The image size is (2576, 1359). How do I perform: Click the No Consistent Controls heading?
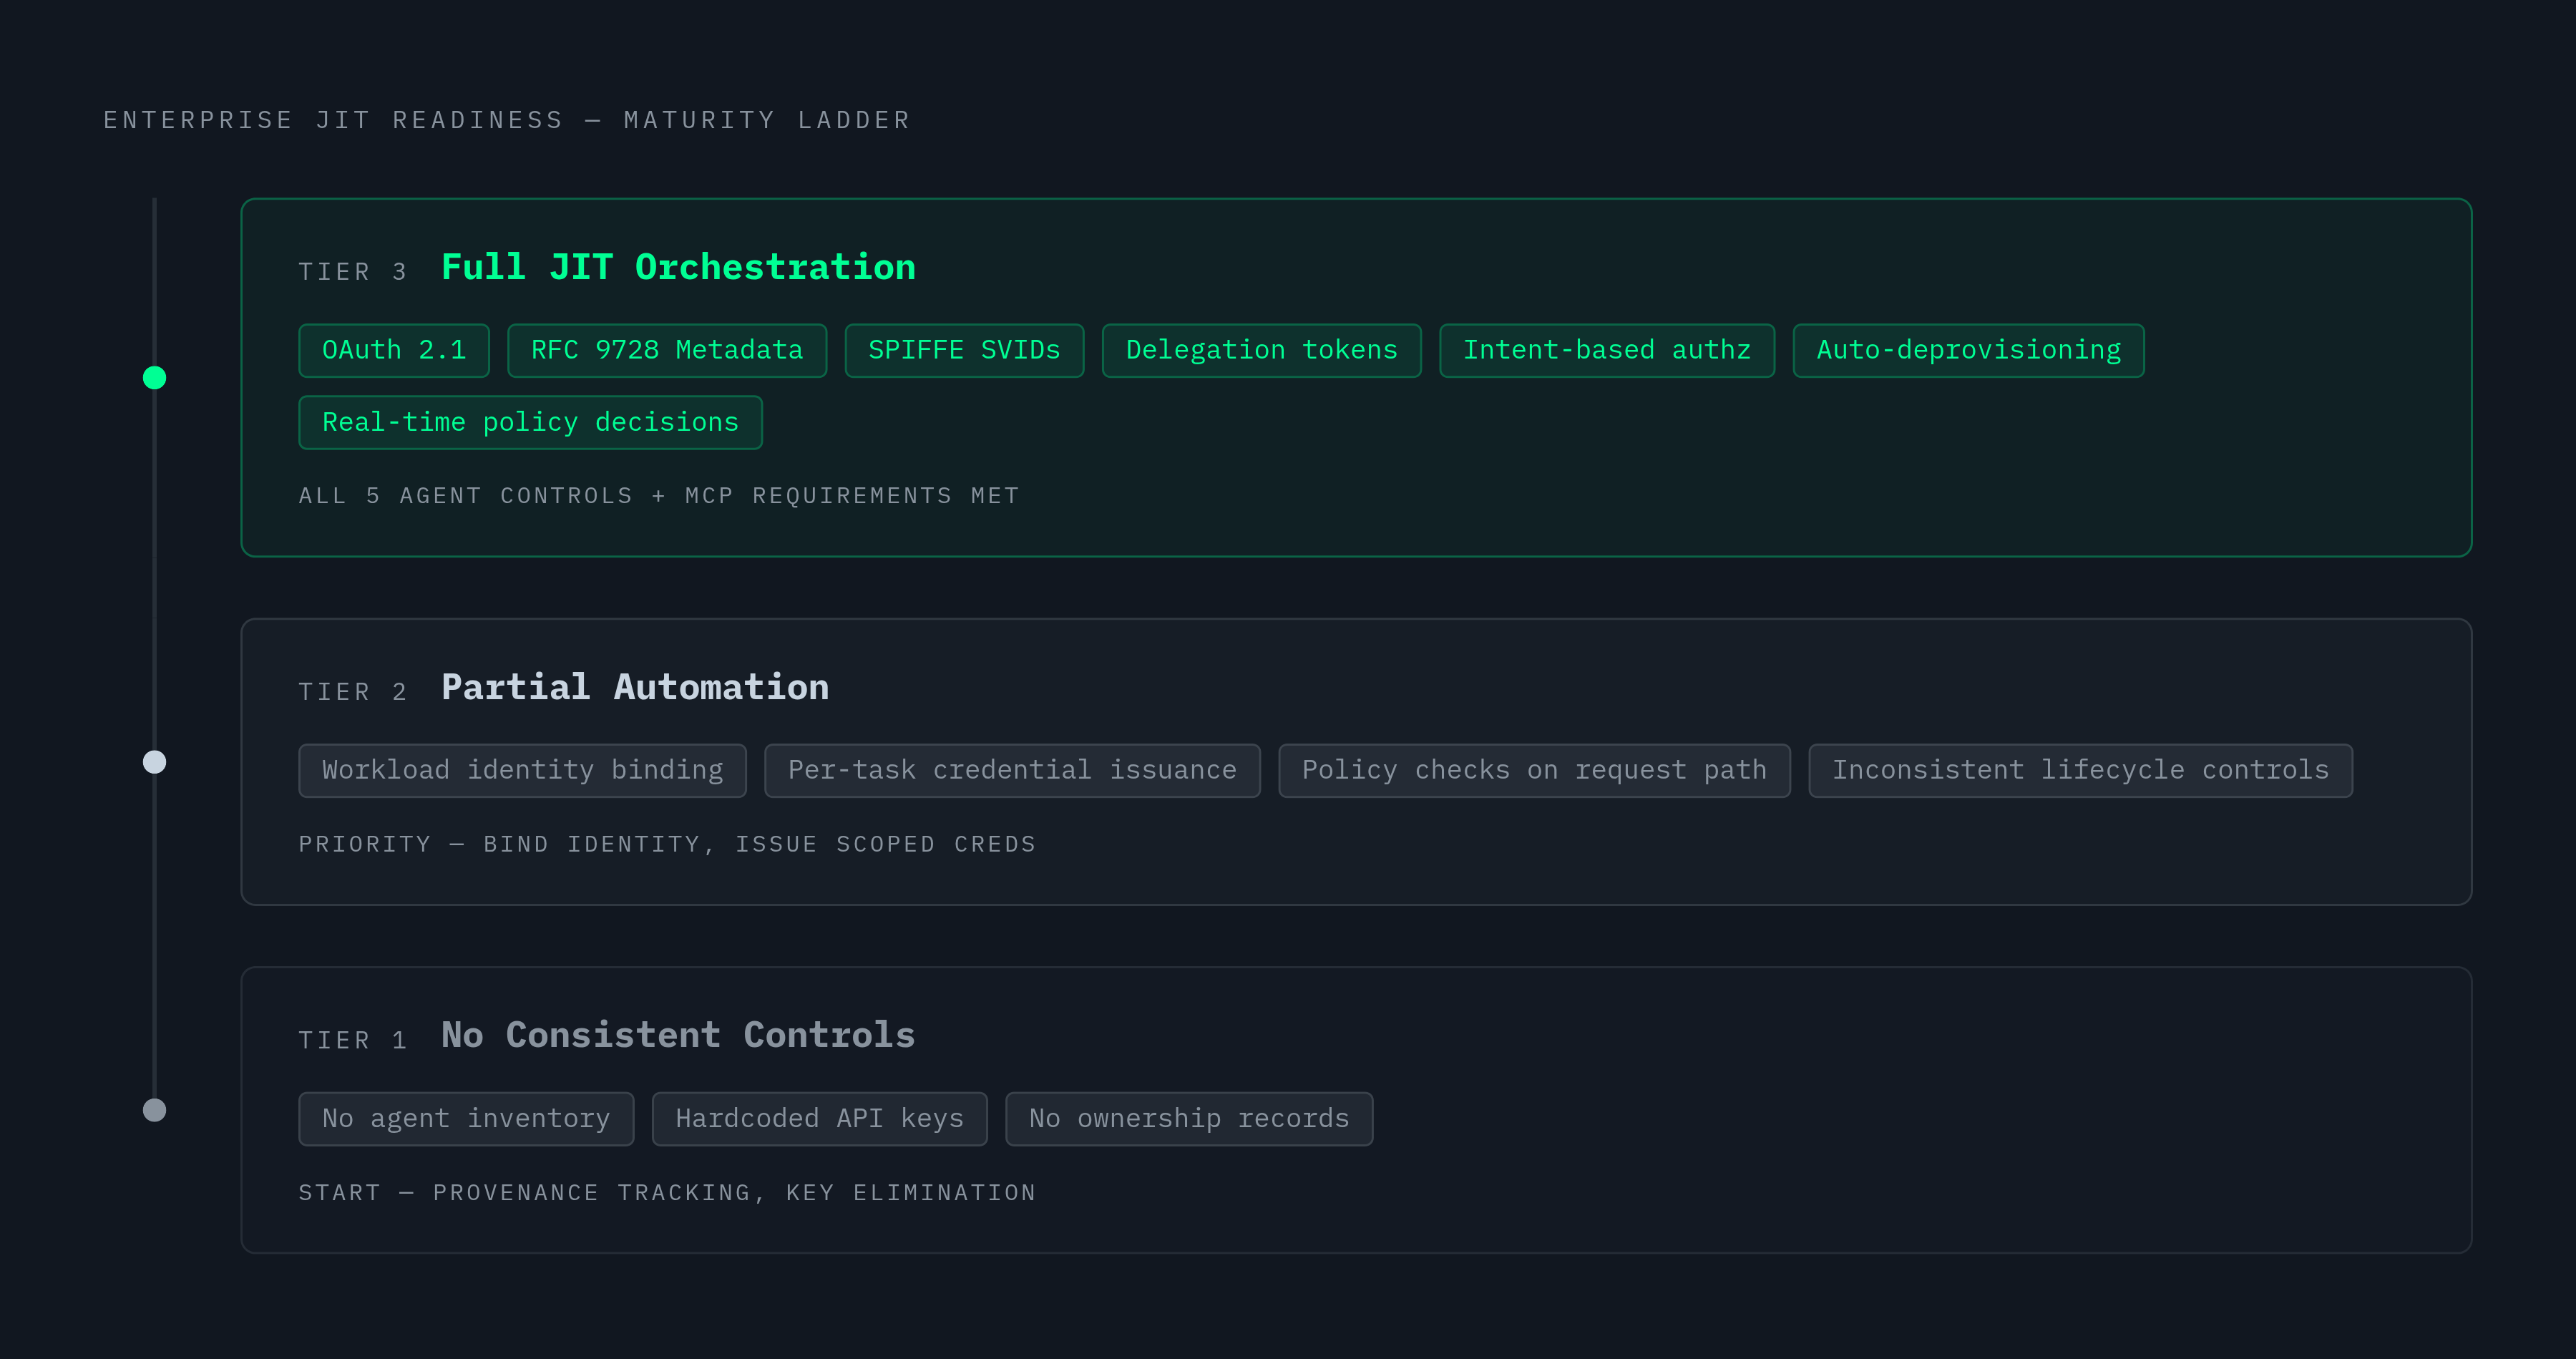pos(678,1035)
